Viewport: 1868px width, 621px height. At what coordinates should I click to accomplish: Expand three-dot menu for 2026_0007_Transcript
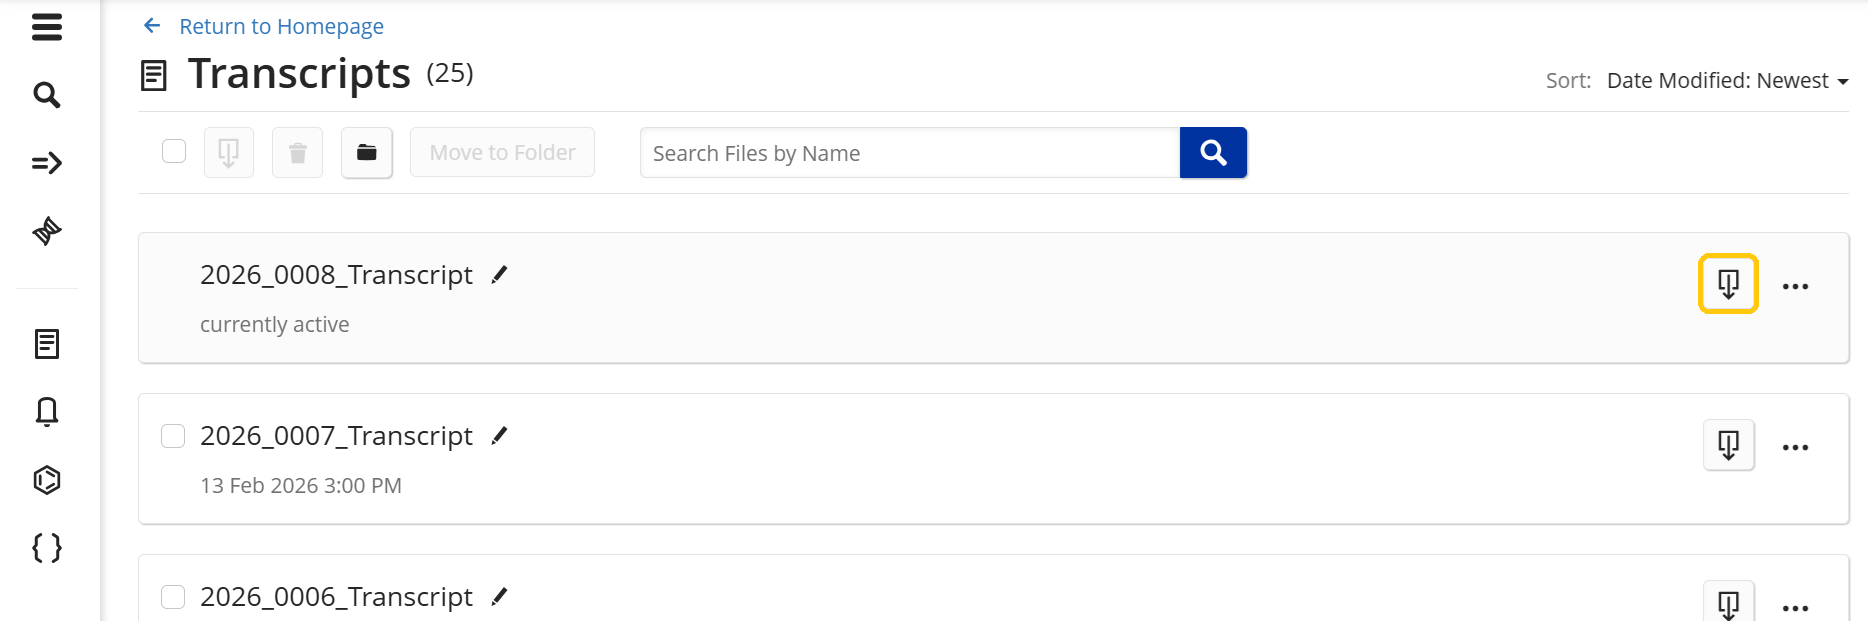click(x=1795, y=448)
